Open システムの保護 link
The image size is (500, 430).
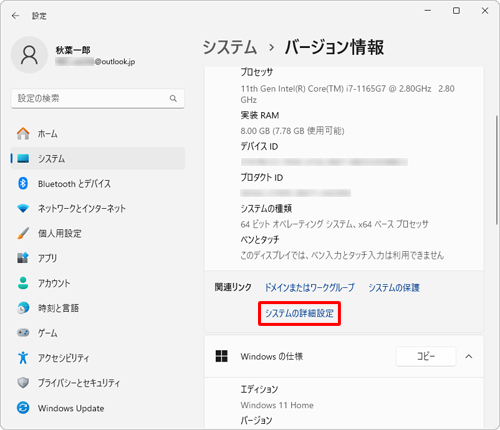[394, 287]
